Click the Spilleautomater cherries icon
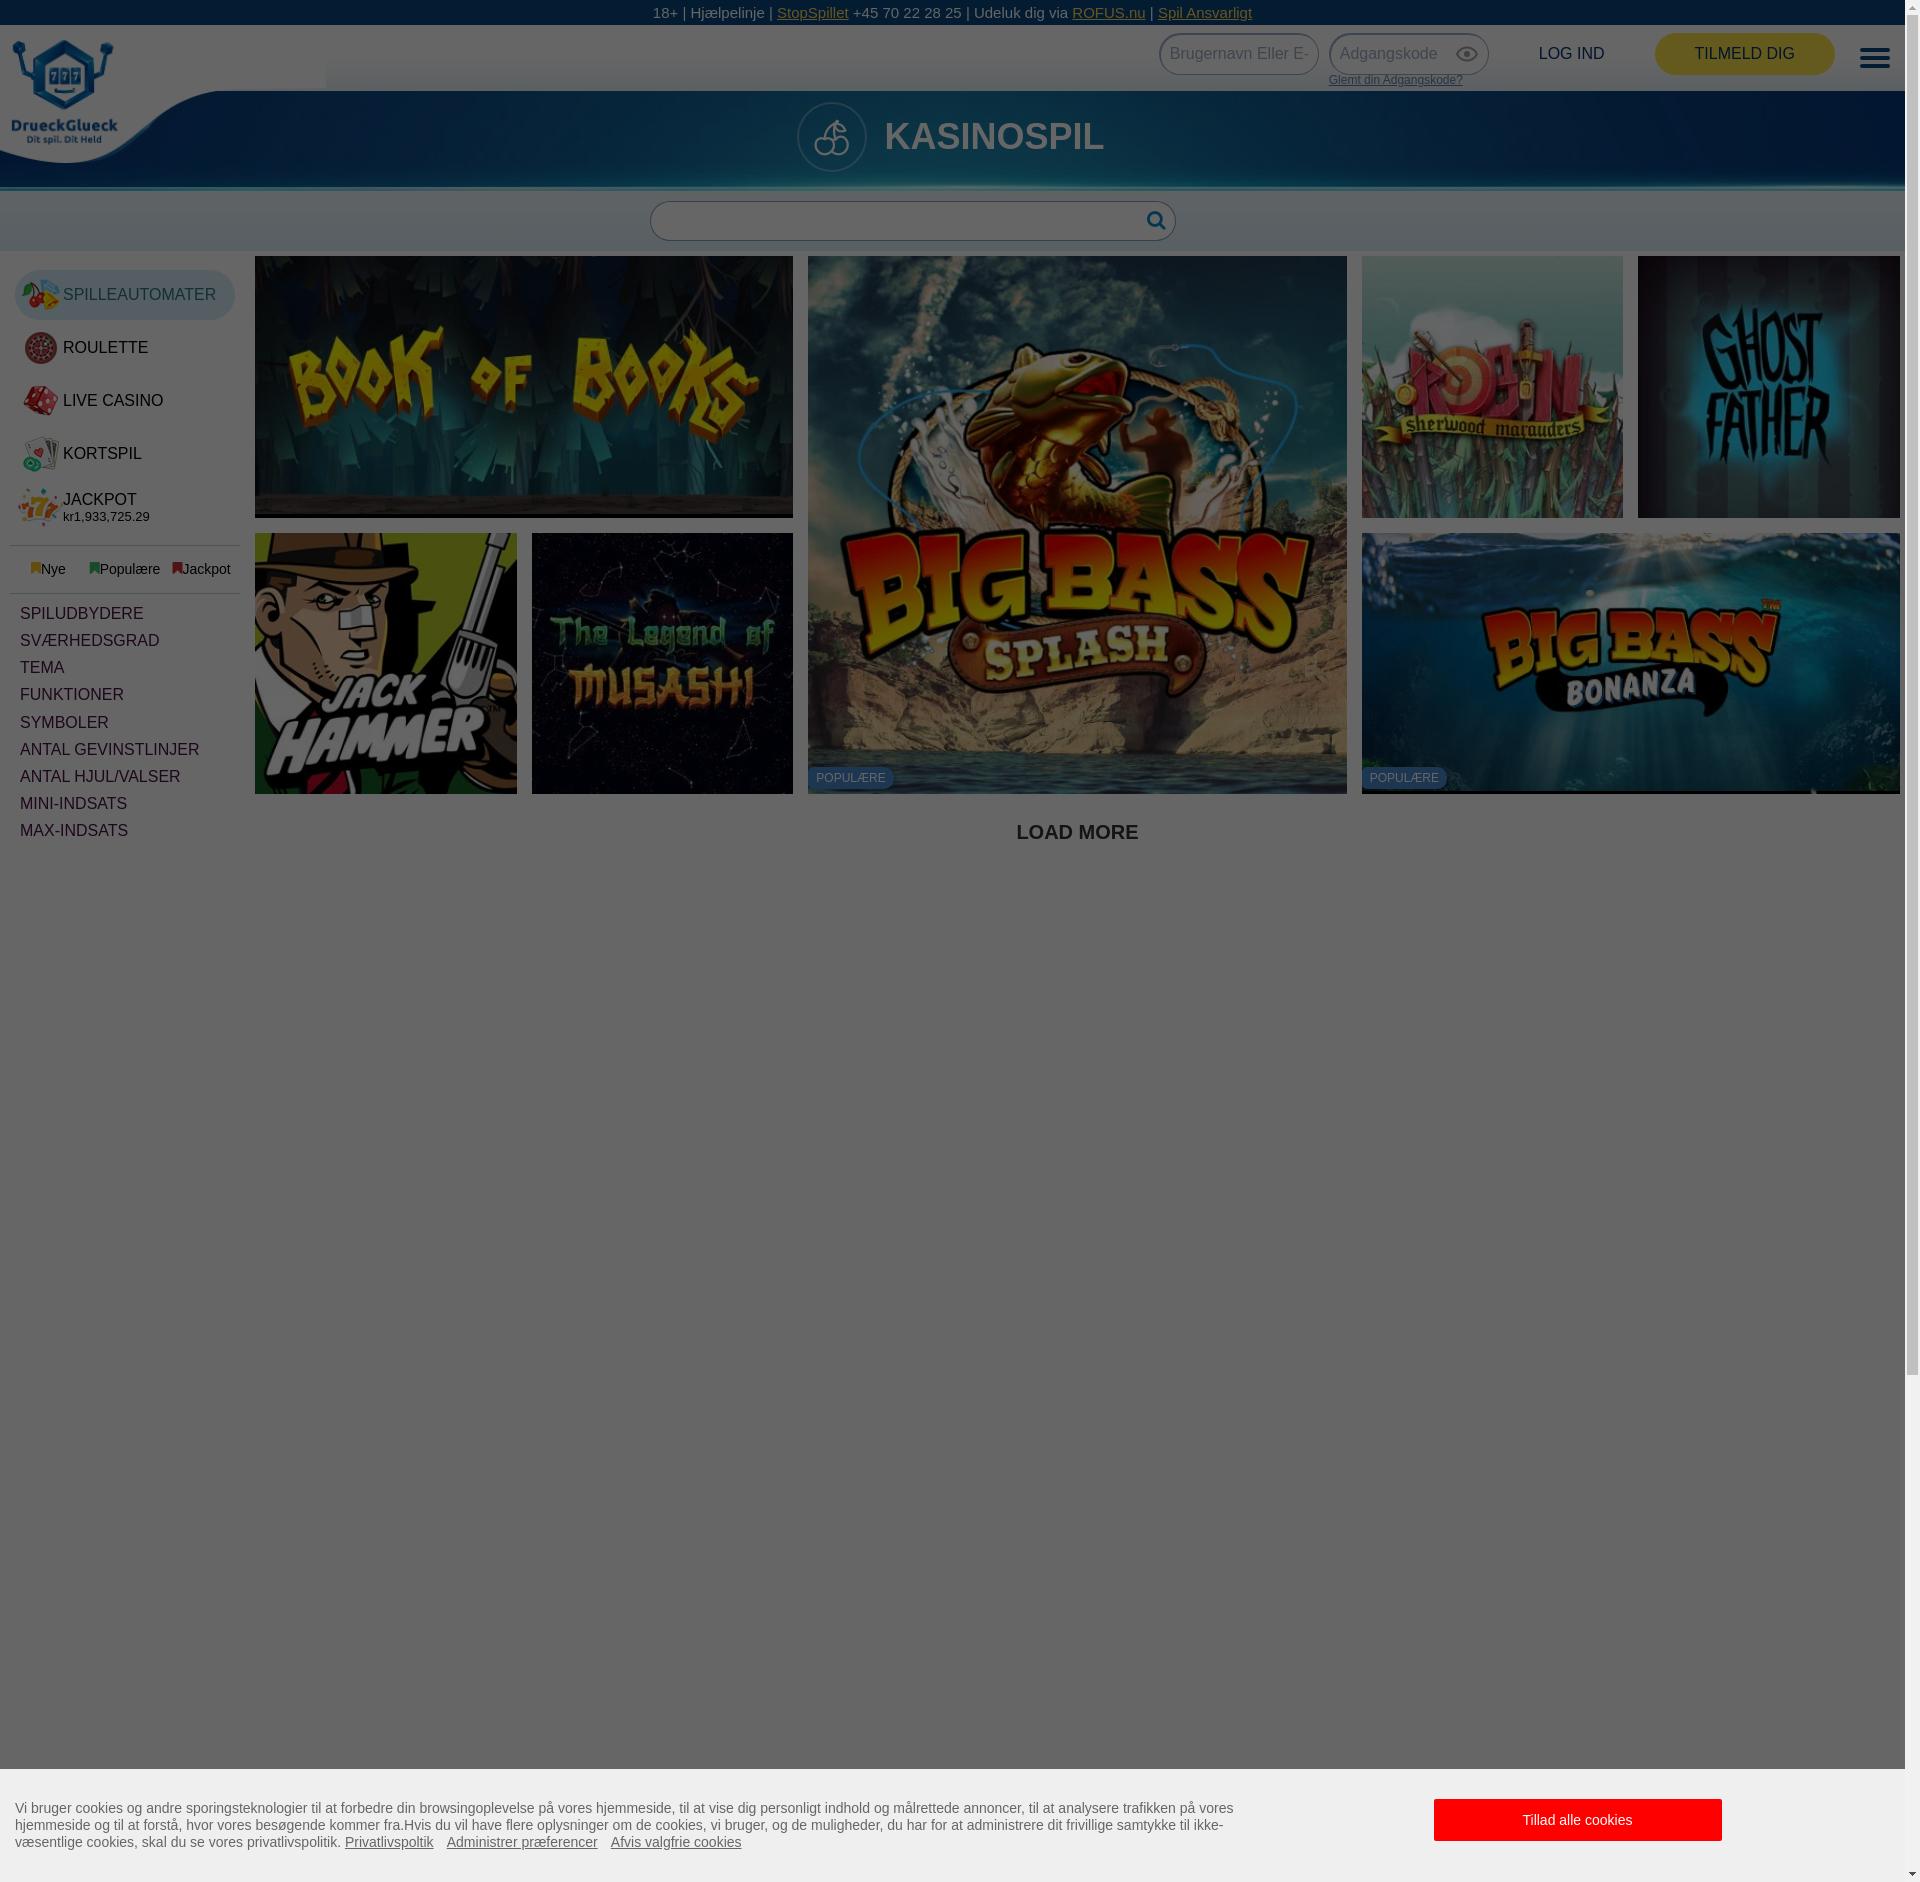Screen dimensions: 1920x1882 [x=41, y=295]
